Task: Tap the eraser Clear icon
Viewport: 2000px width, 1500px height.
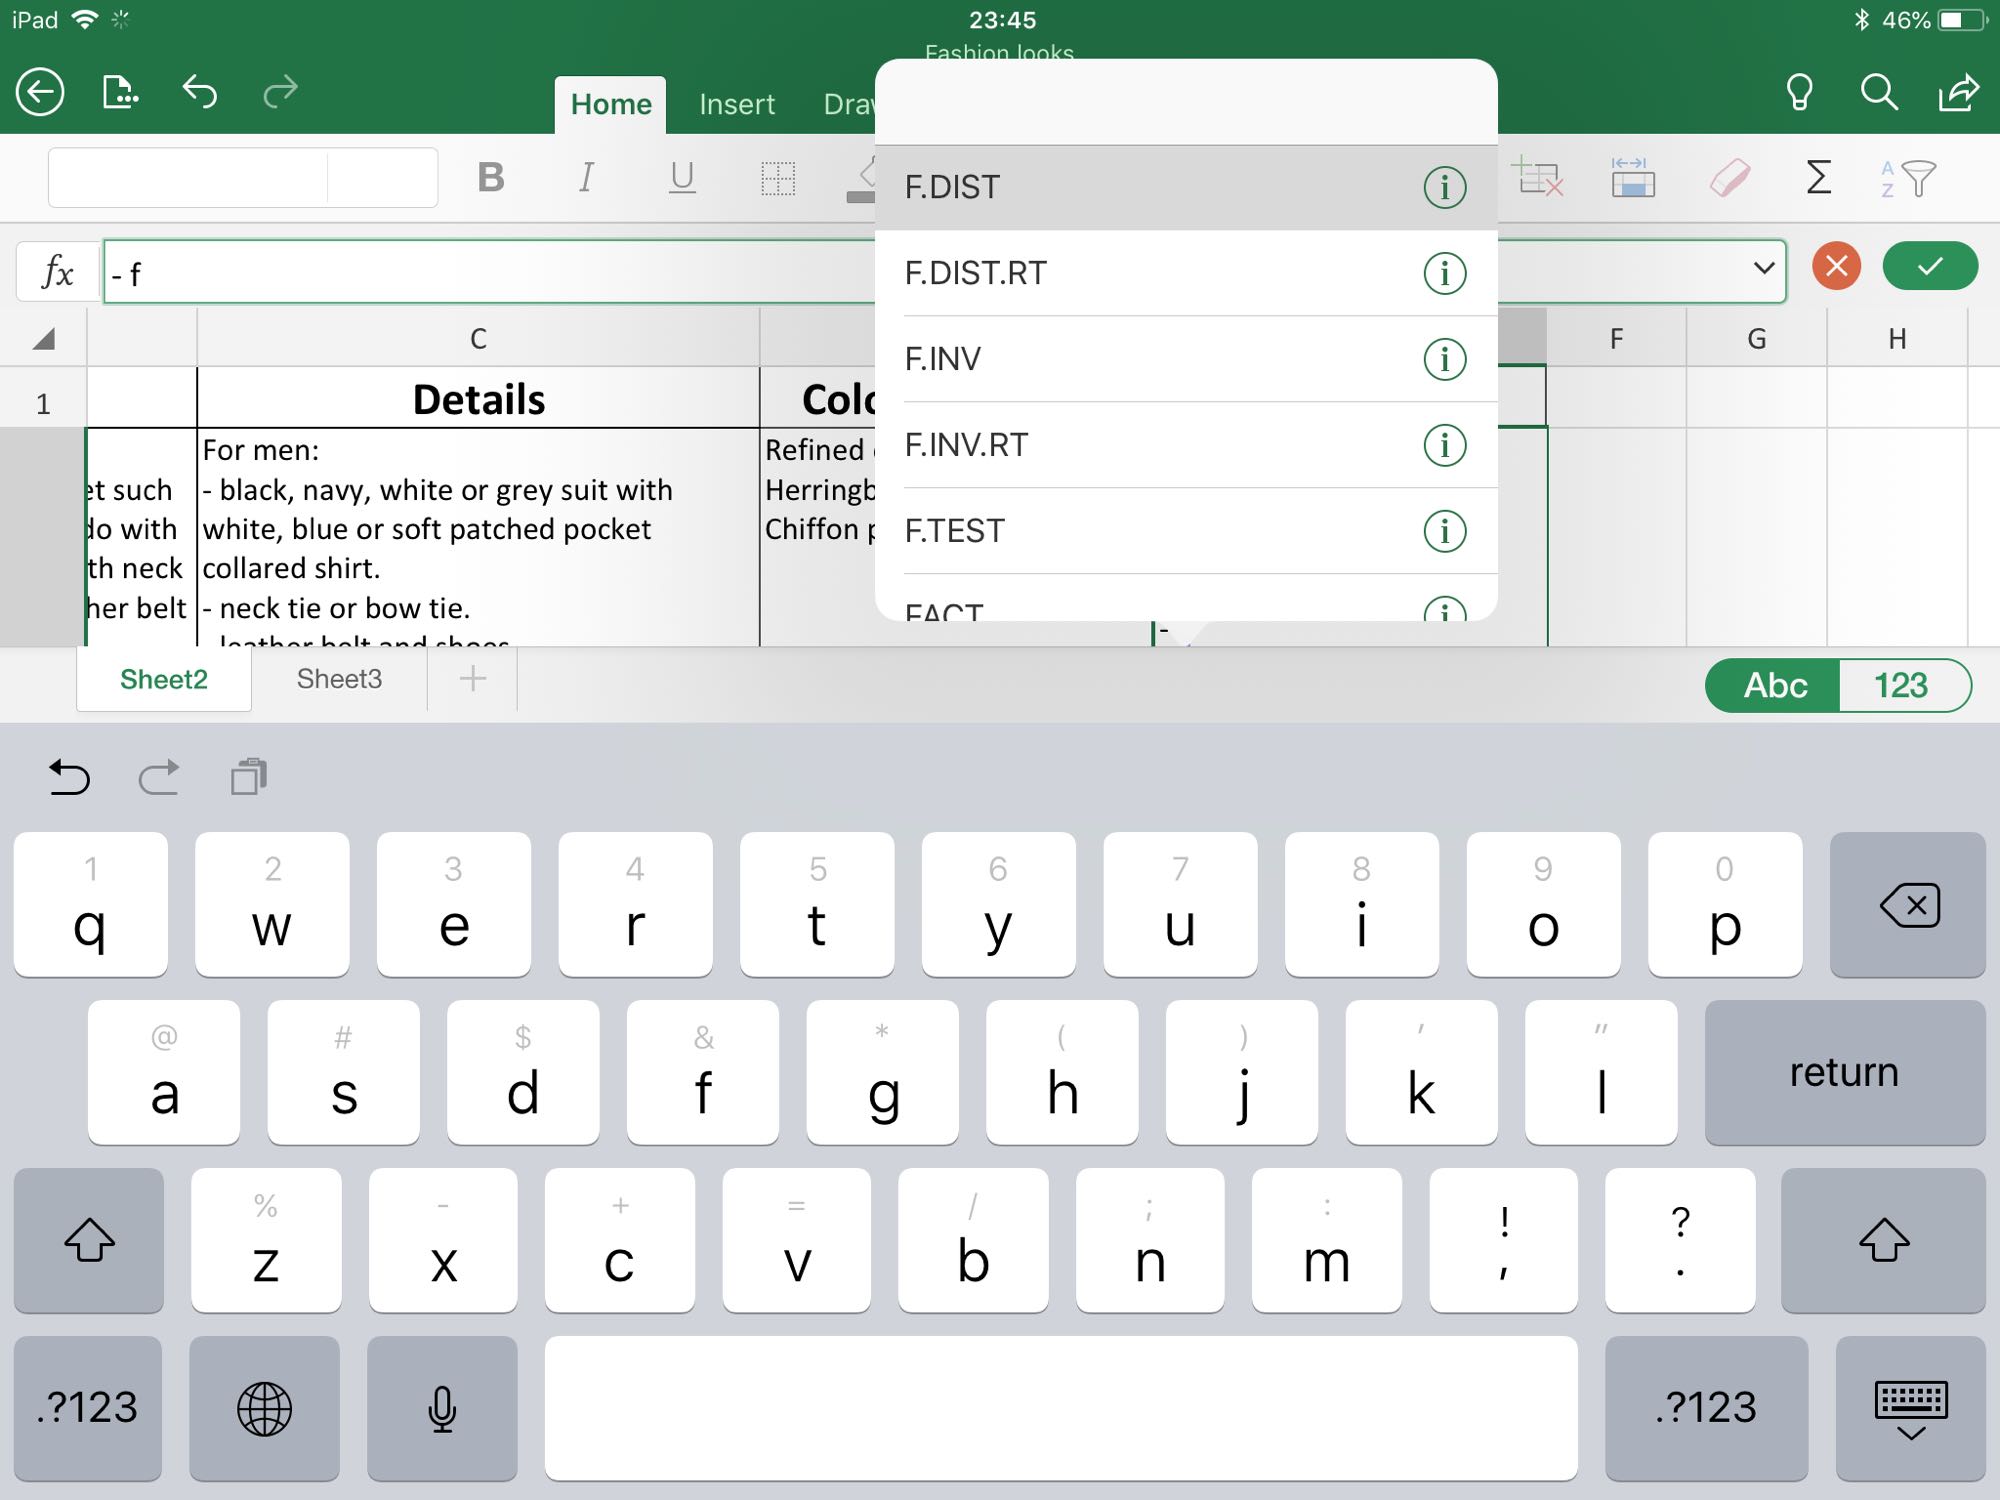Action: click(x=1729, y=178)
